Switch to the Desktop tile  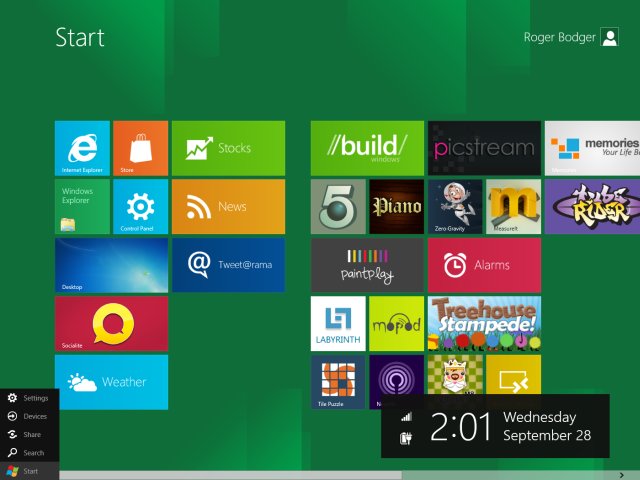(x=111, y=265)
